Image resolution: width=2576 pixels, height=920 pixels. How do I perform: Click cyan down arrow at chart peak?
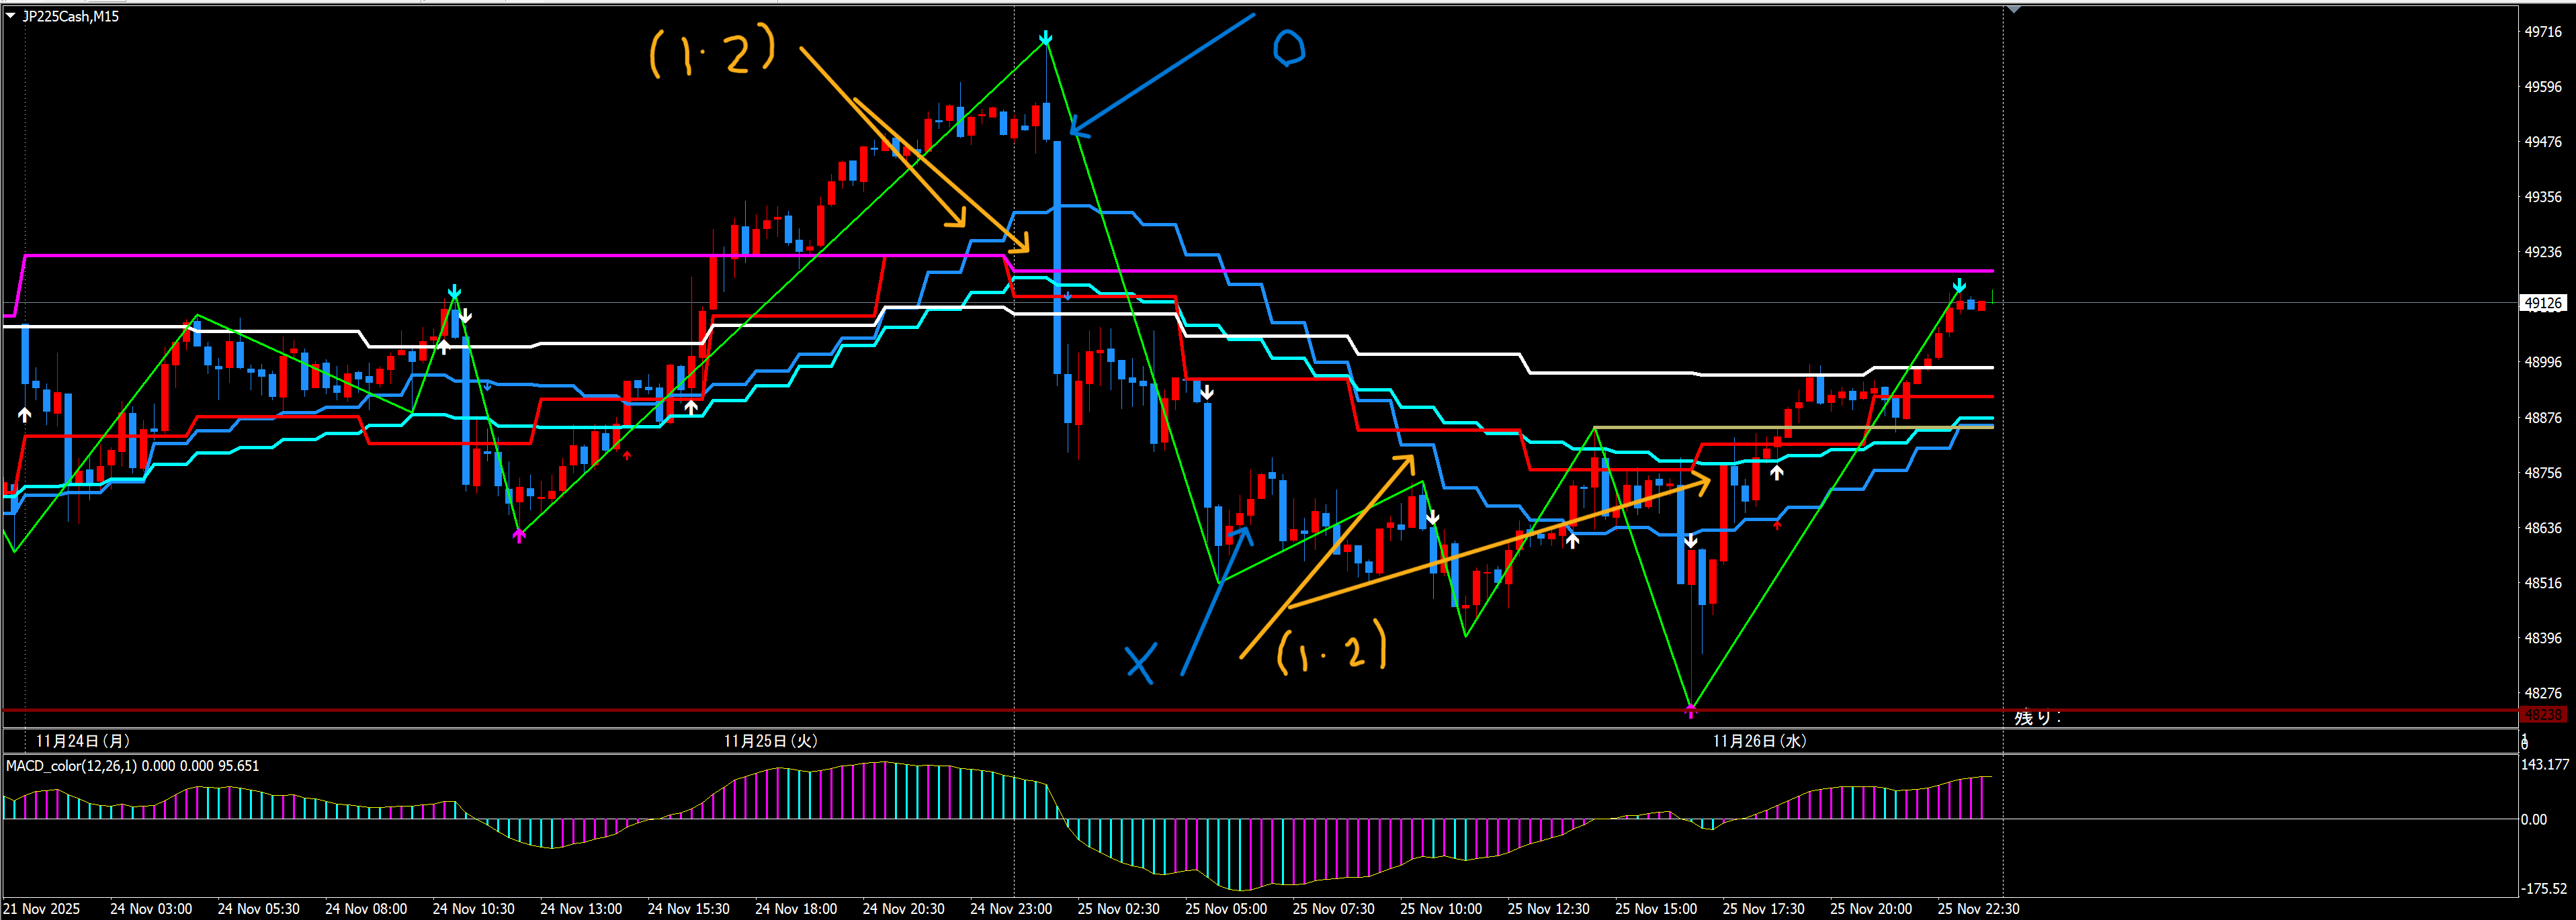pyautogui.click(x=1045, y=39)
